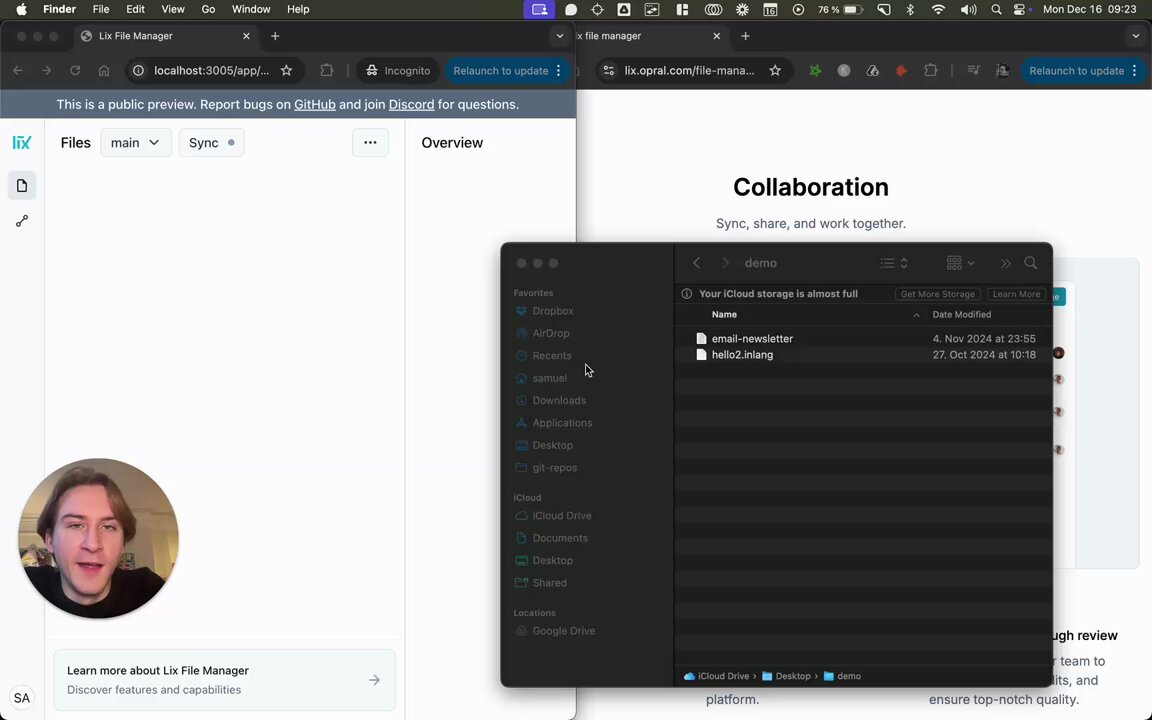Viewport: 1152px width, 720px height.
Task: Open the Chrome extensions puzzle icon
Action: click(327, 71)
